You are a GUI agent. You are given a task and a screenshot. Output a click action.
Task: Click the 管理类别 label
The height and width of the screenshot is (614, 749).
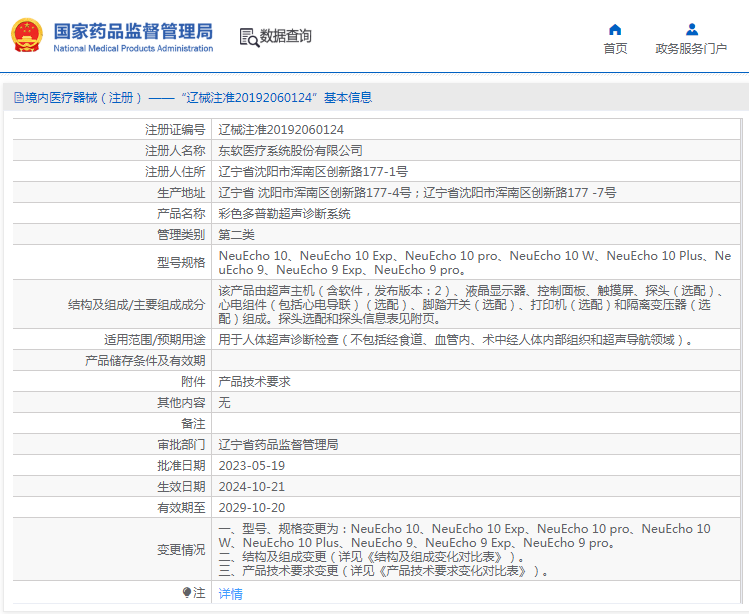(181, 235)
